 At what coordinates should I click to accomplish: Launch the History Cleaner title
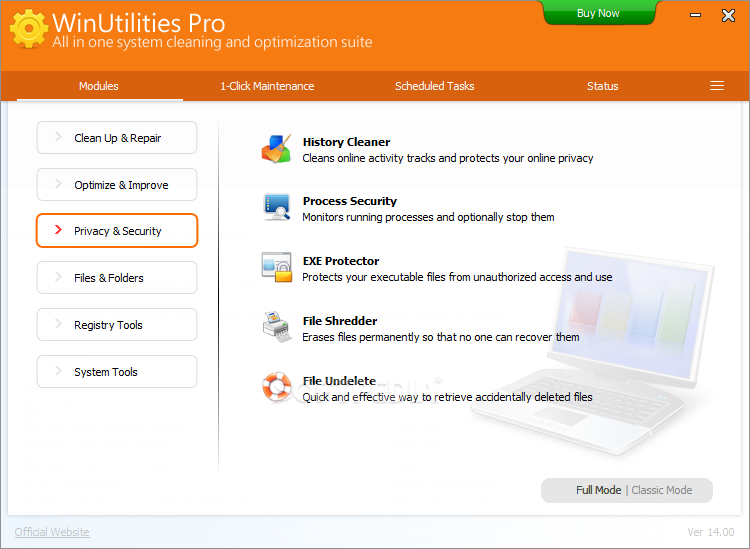(x=346, y=142)
